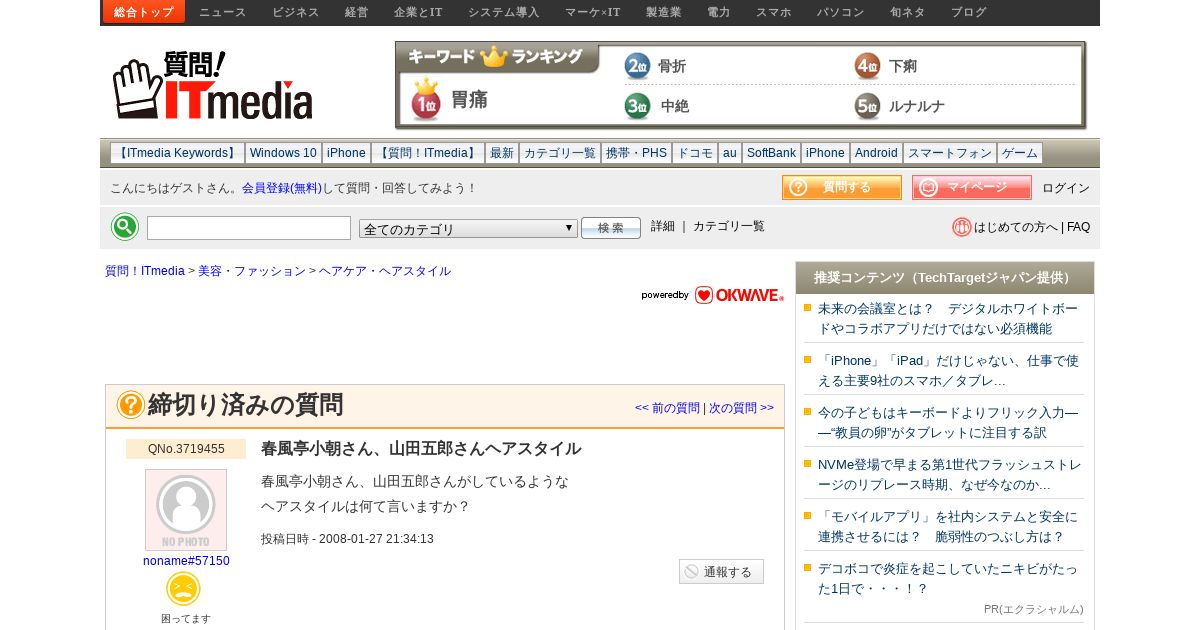This screenshot has width=1200, height=630.
Task: Click the 胃痛 ranking keyword
Action: (x=469, y=99)
